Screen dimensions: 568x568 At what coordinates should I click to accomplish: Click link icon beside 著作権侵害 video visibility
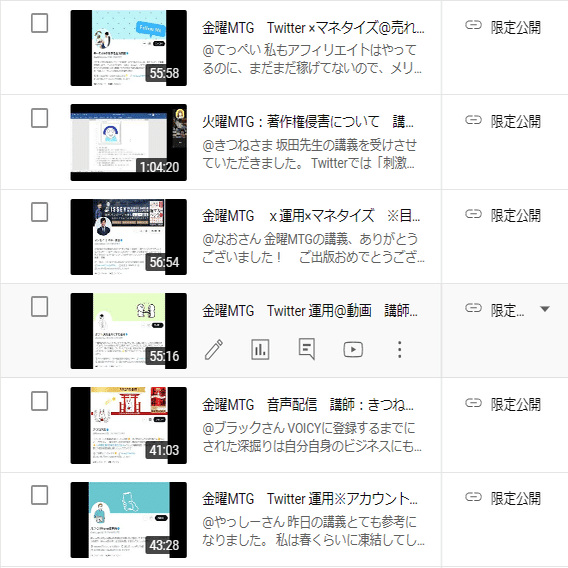click(x=473, y=120)
